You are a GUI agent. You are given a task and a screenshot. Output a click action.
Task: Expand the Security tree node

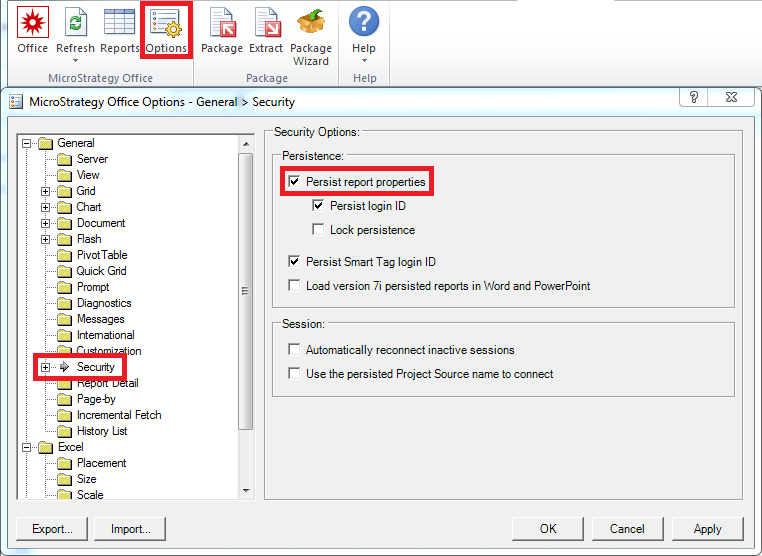46,367
